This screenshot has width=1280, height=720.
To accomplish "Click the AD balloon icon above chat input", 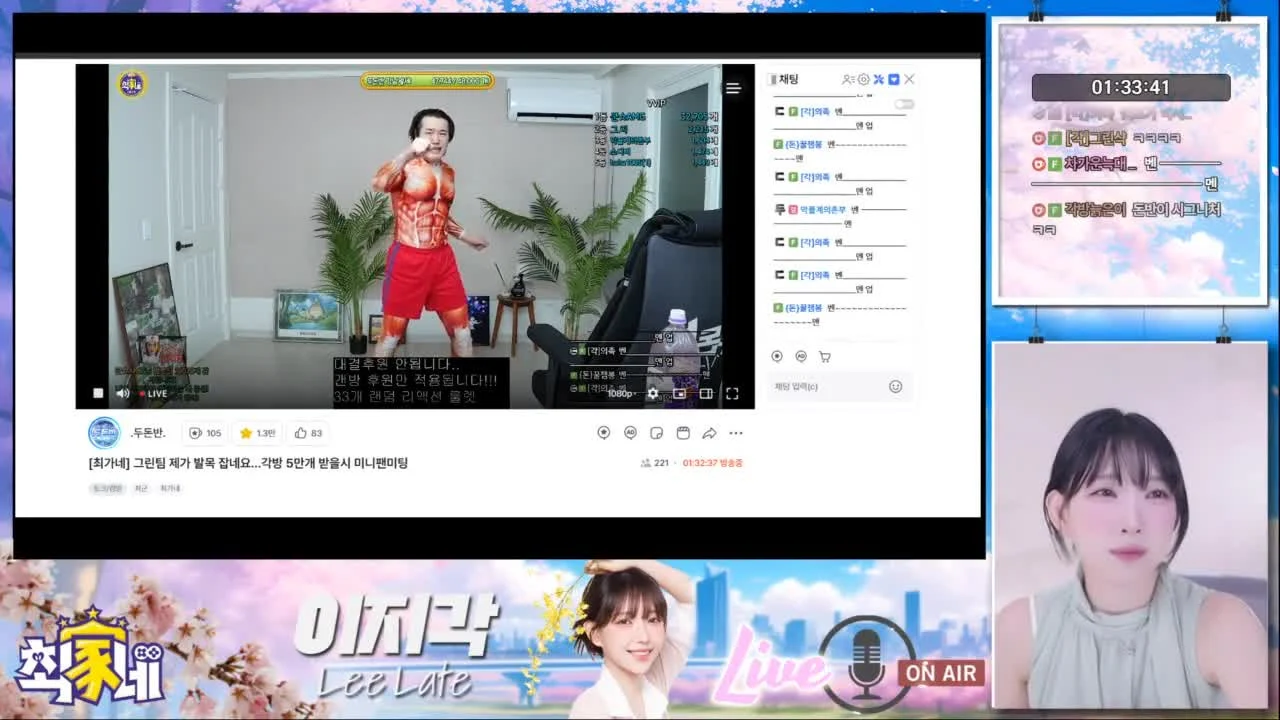I will (801, 356).
